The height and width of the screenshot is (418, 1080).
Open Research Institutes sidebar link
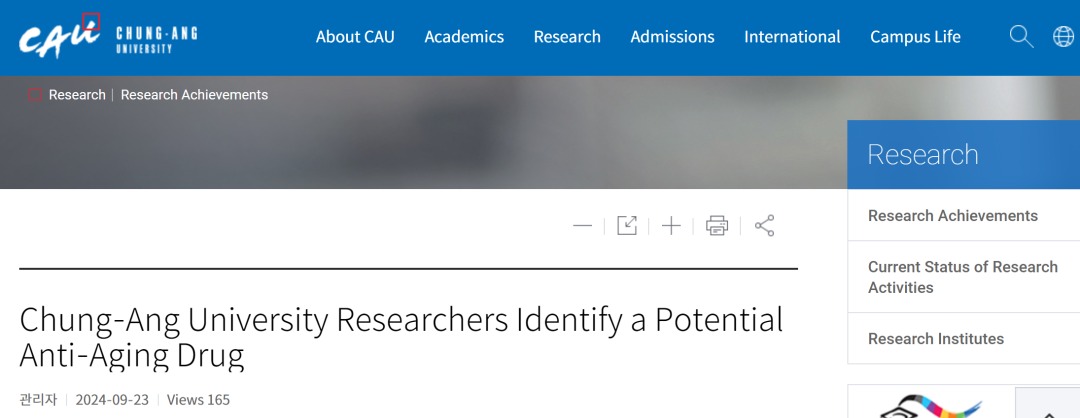pyautogui.click(x=936, y=339)
